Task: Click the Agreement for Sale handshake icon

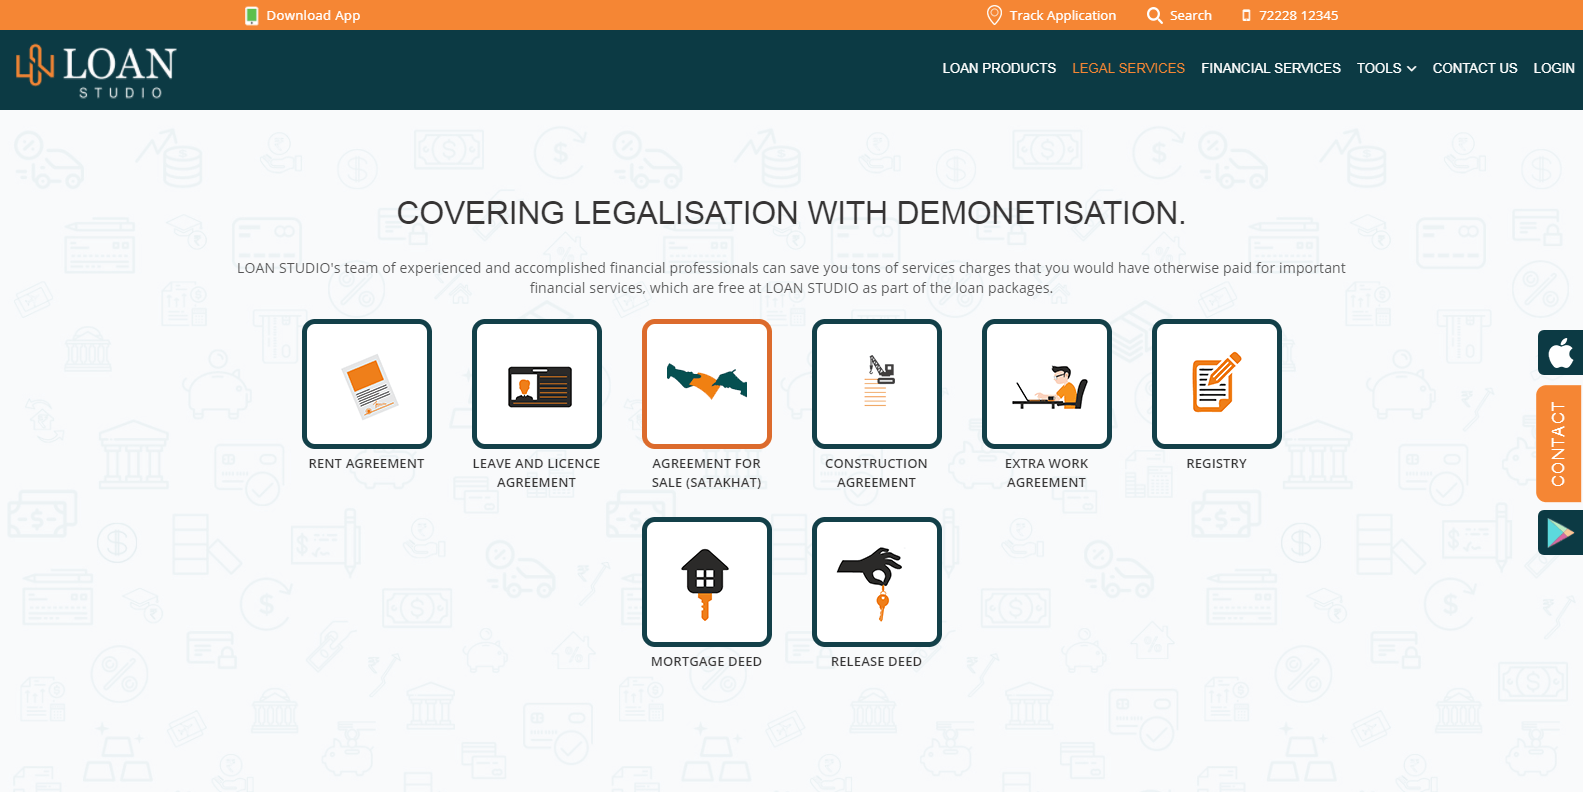Action: point(707,384)
